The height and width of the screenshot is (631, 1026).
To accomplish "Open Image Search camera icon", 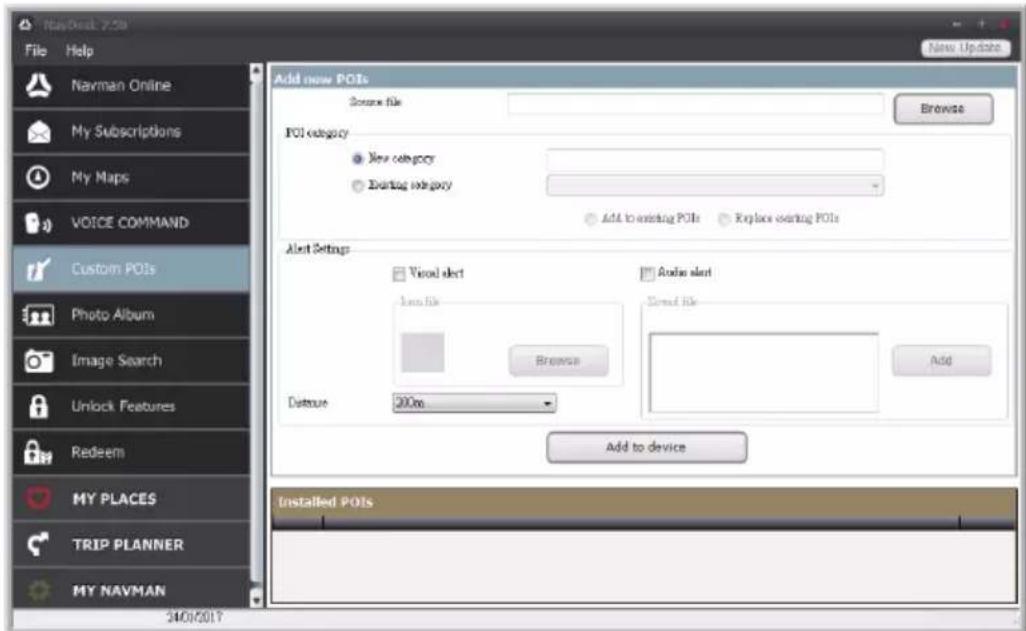I will 39,361.
